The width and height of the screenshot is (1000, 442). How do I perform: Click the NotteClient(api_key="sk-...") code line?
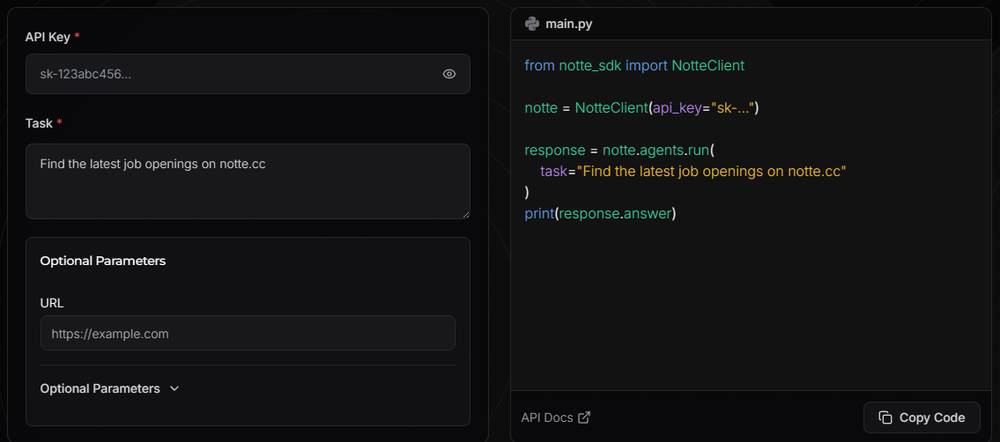[641, 108]
